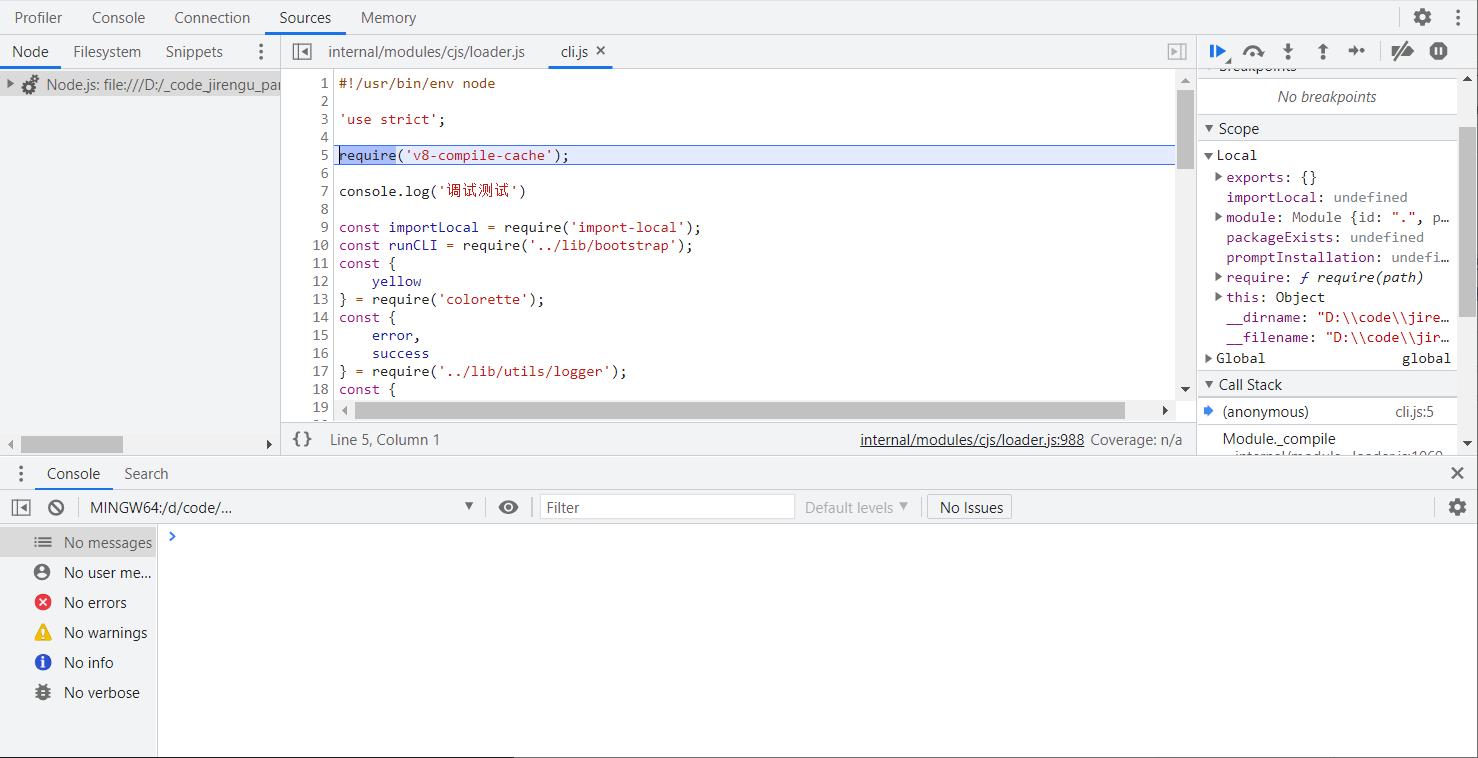Viewport: 1478px width, 758px height.
Task: Collapse the Call Stack section
Action: (x=1208, y=384)
